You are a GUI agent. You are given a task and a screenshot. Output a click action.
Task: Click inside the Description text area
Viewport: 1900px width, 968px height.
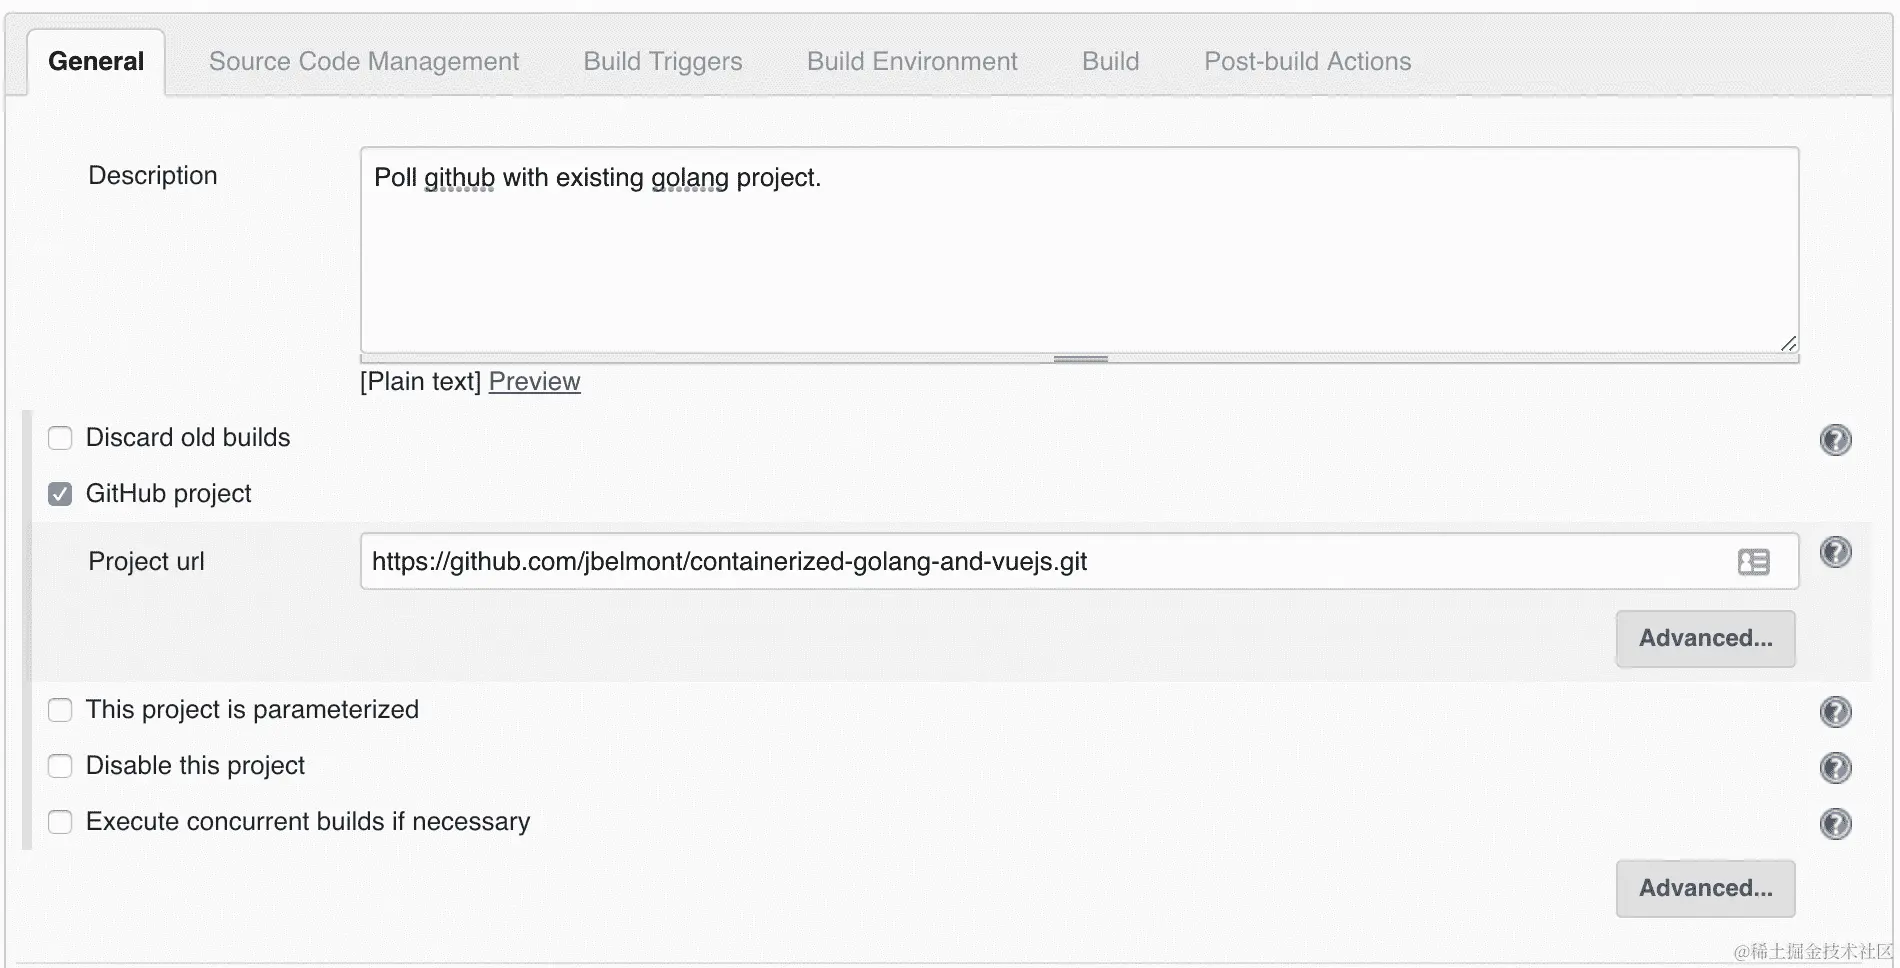(x=1078, y=260)
